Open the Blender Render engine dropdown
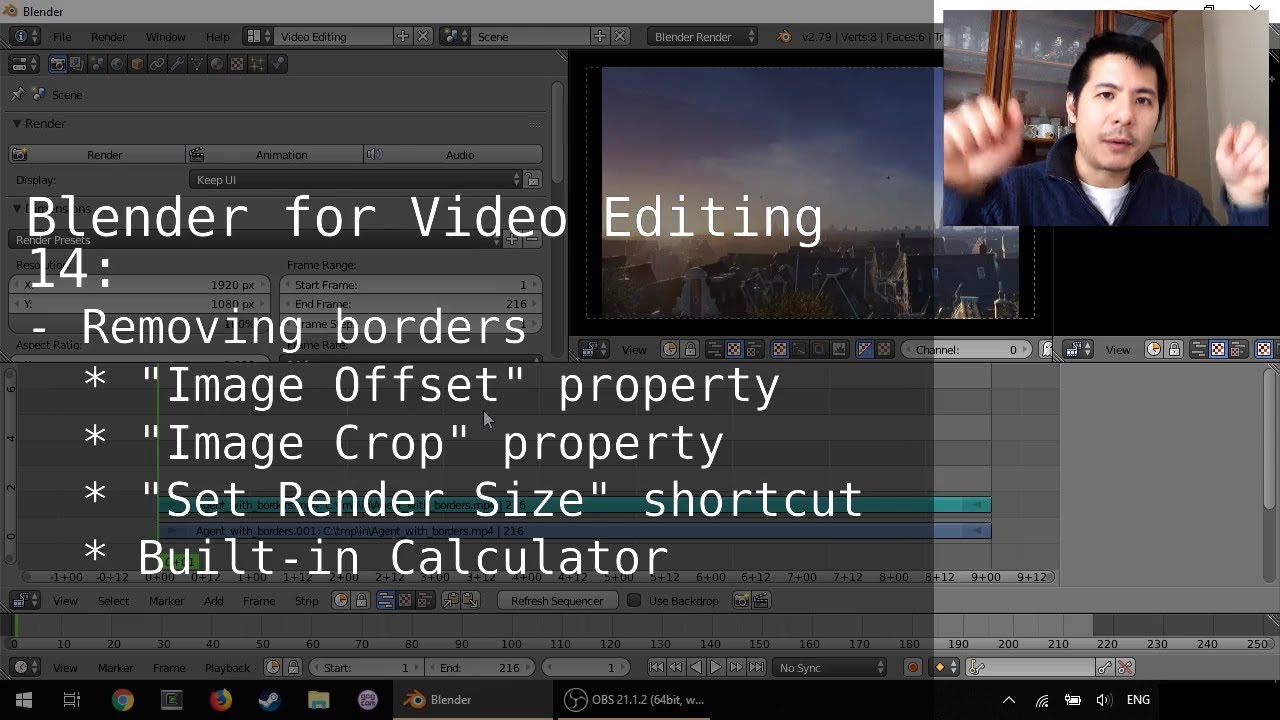This screenshot has width=1280, height=720. (x=701, y=36)
